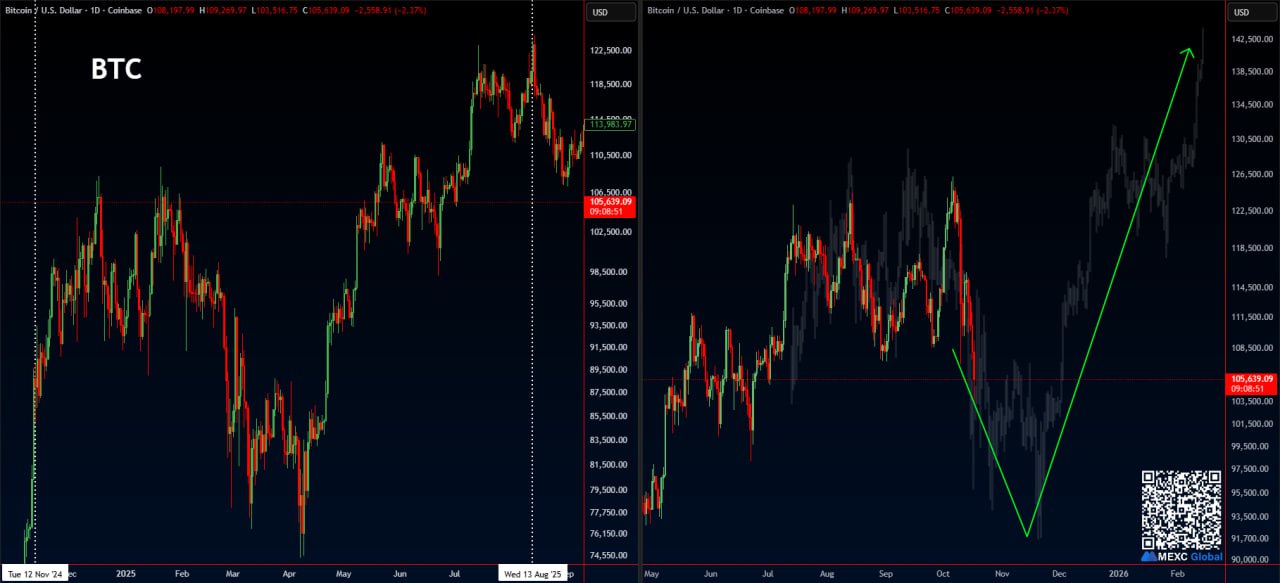Select the green 113,983.97 price label

(611, 123)
